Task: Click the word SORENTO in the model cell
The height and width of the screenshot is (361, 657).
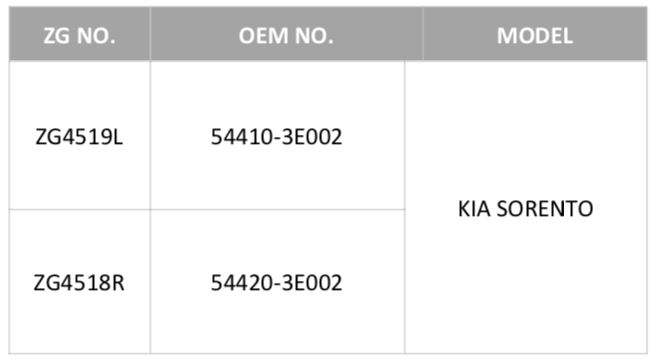Action: pos(545,209)
